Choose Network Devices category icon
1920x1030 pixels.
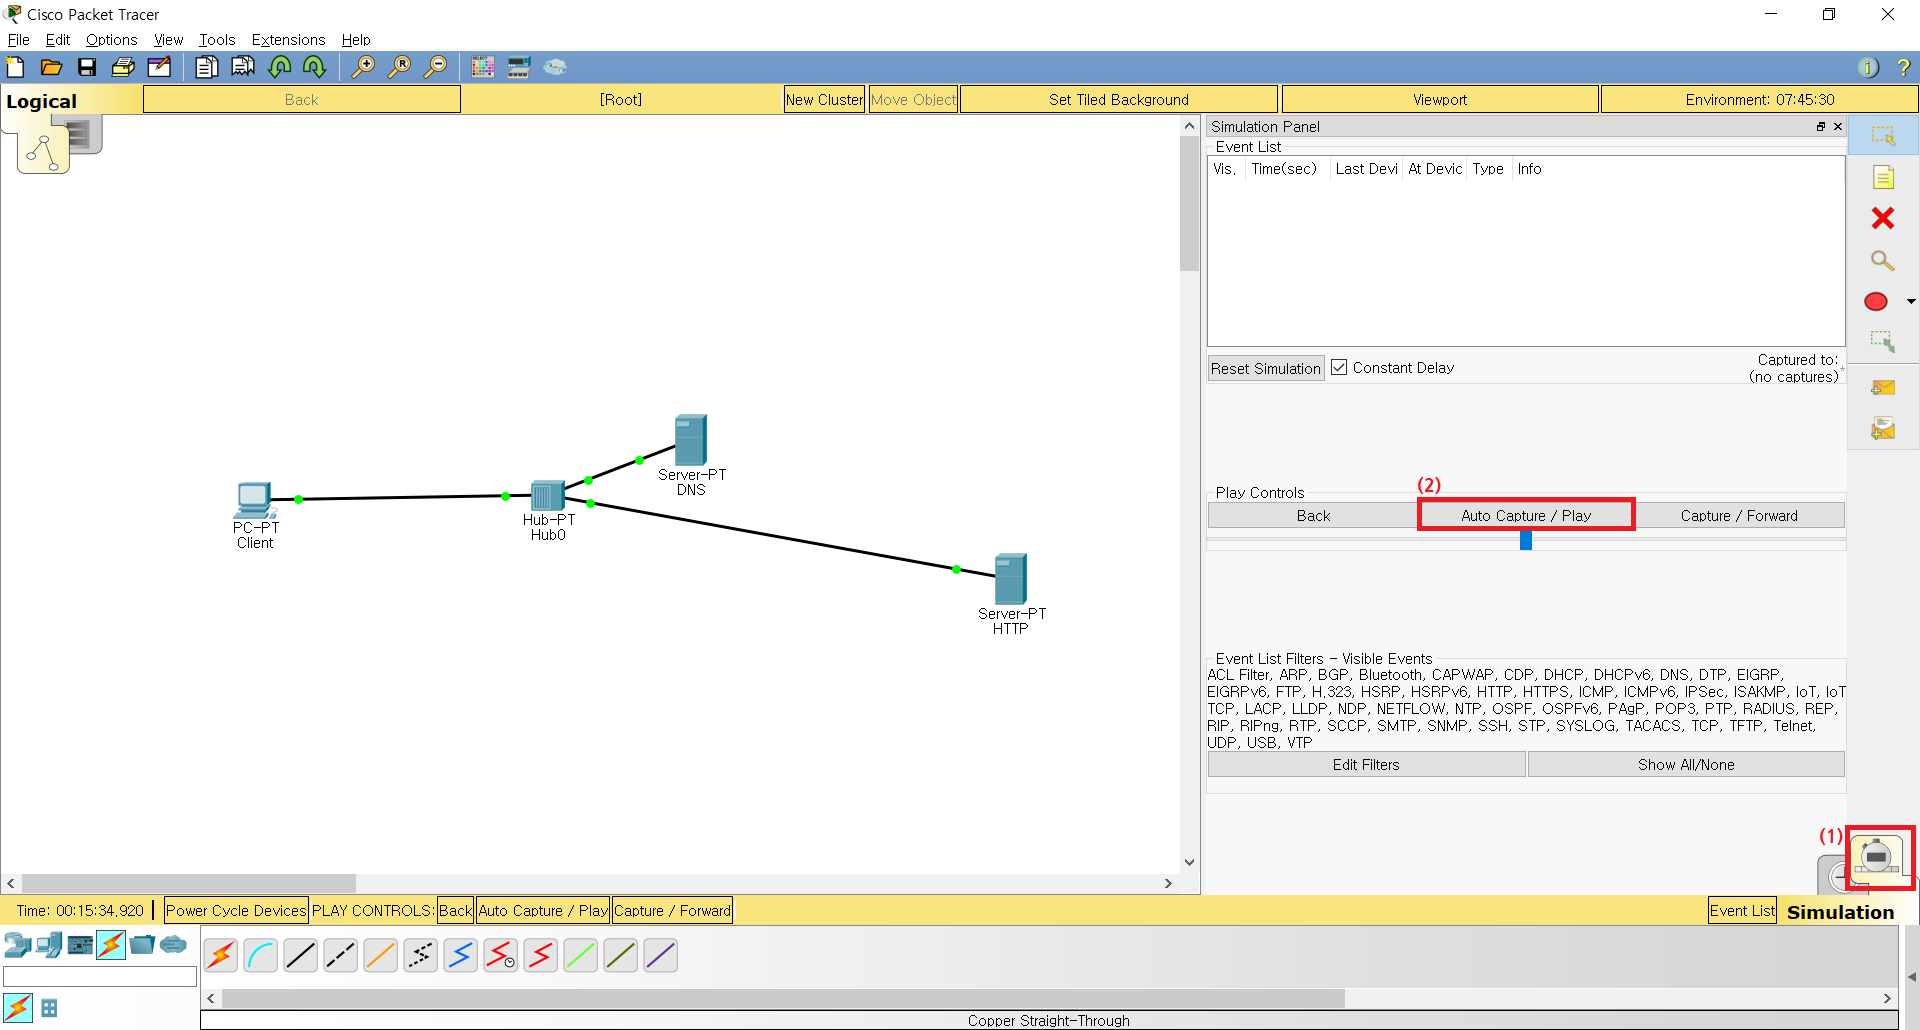[17, 944]
